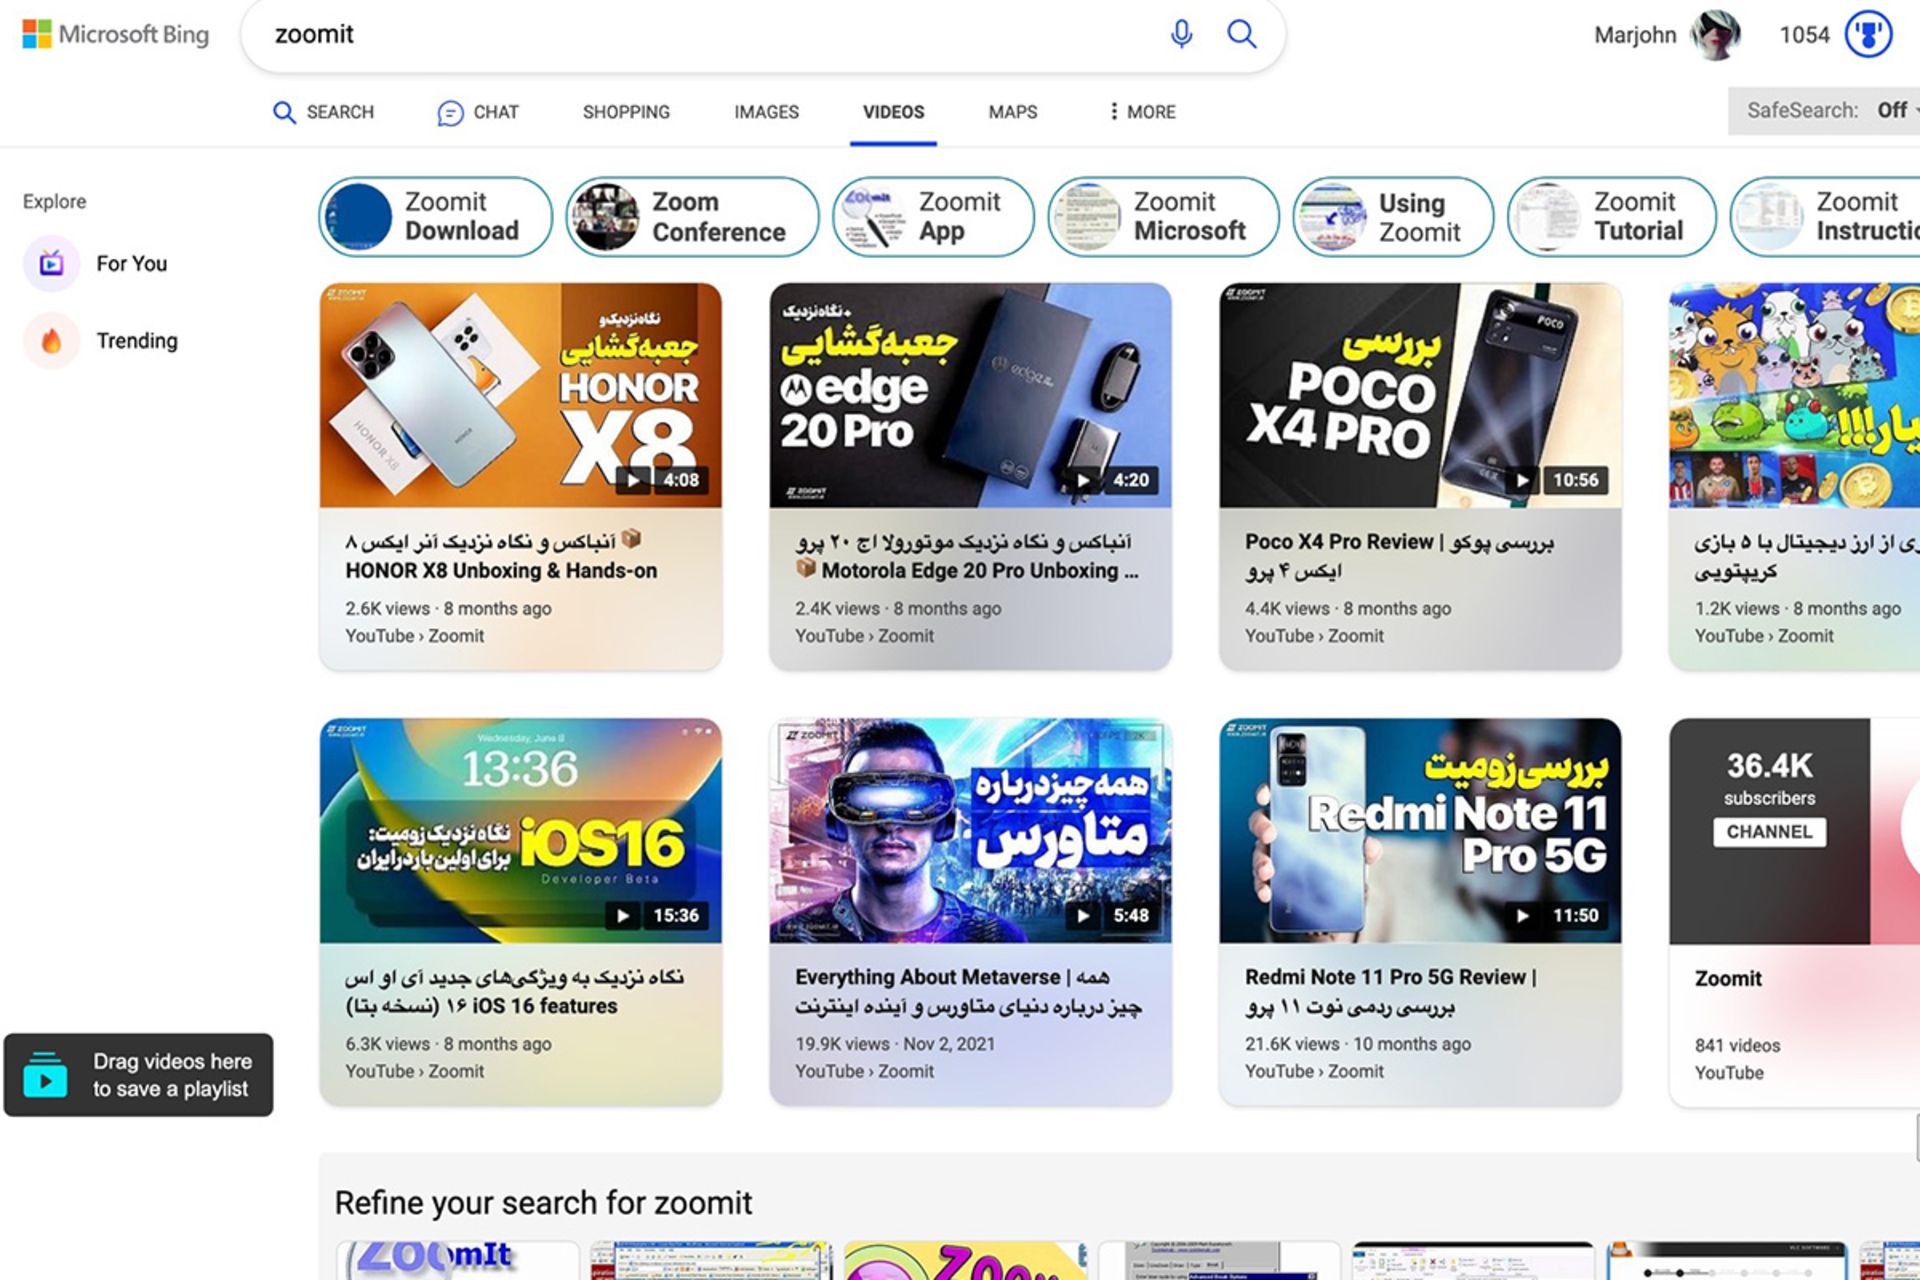Image resolution: width=1920 pixels, height=1280 pixels.
Task: Click the Chat bubble icon
Action: coord(450,113)
